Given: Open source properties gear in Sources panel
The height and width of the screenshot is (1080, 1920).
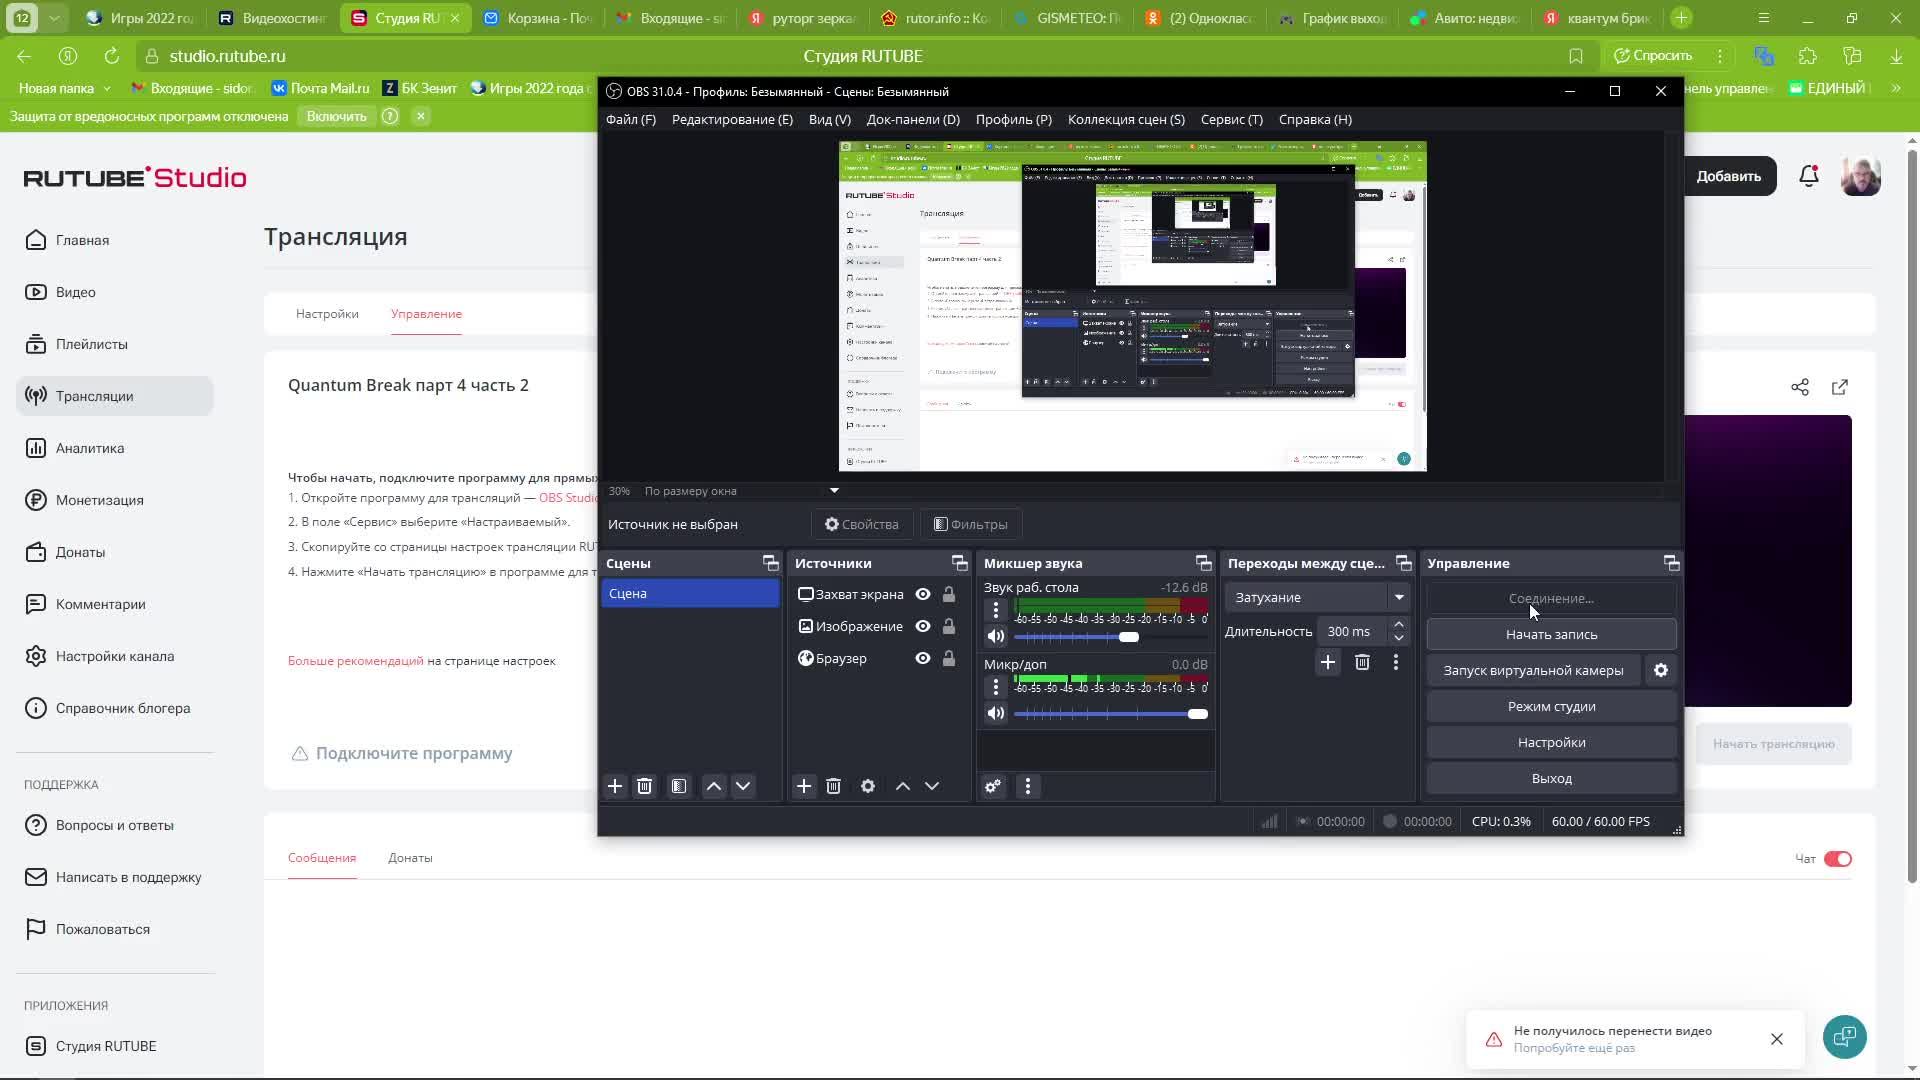Looking at the screenshot, I should coord(868,786).
